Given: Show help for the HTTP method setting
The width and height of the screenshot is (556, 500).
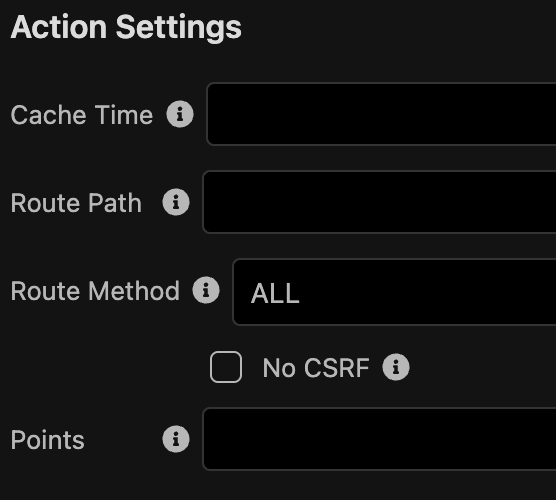Looking at the screenshot, I should tap(206, 290).
